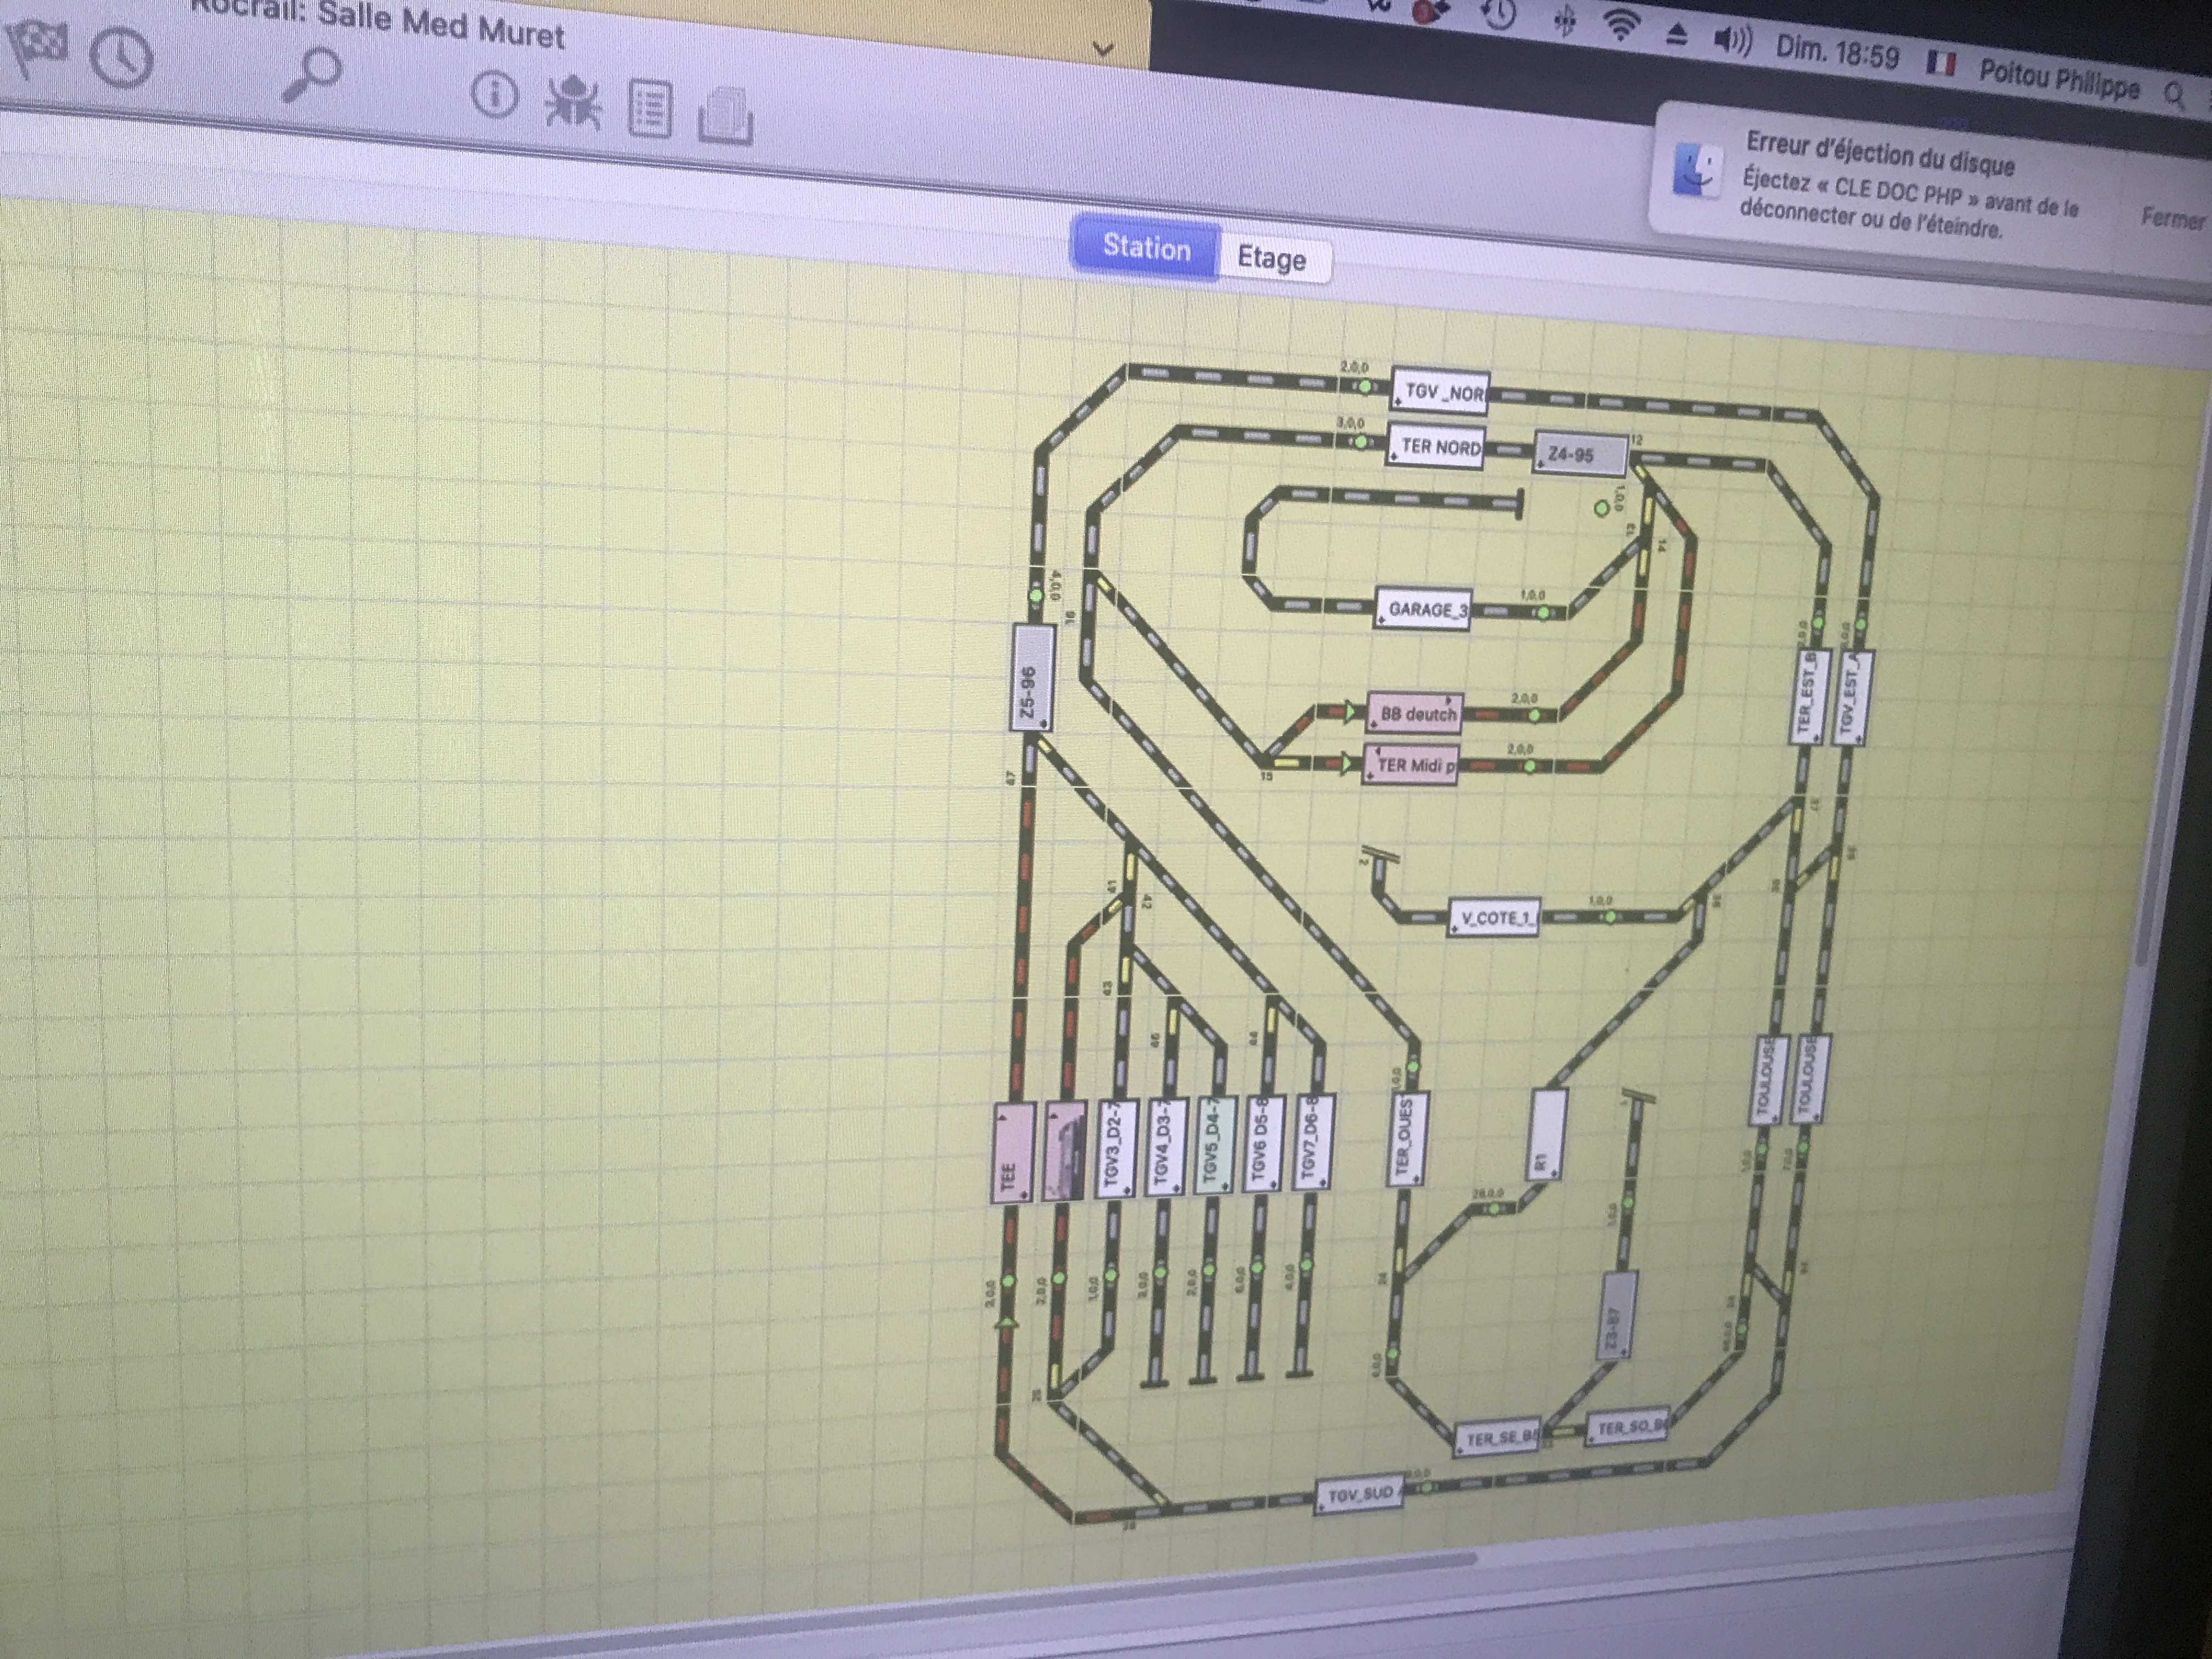Toggle the sensor right of V_COTE_1
The width and height of the screenshot is (2212, 1659).
[x=1610, y=916]
